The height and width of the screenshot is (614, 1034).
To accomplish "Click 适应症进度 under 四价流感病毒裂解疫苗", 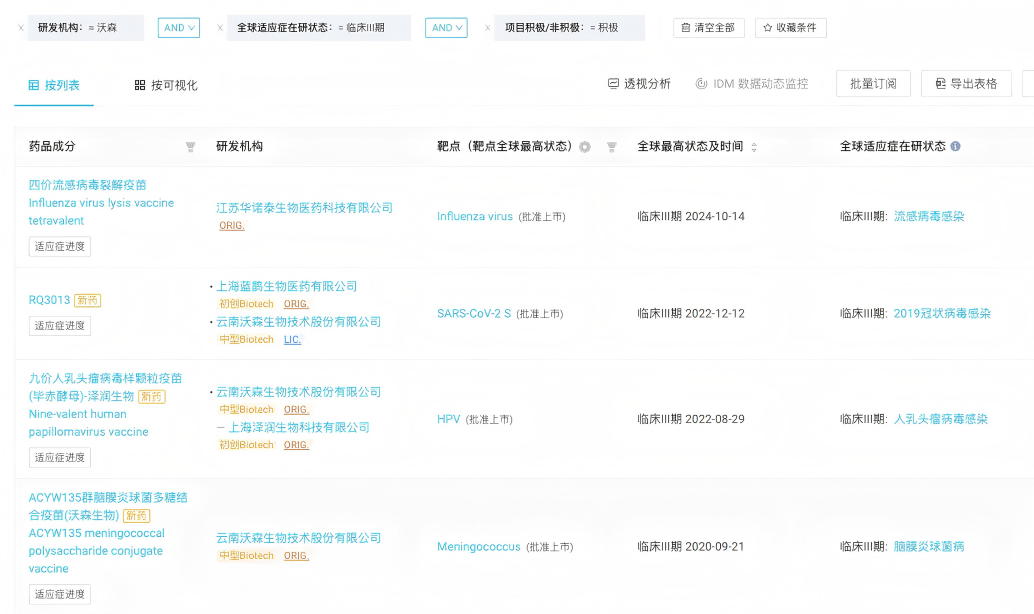I will coord(59,246).
